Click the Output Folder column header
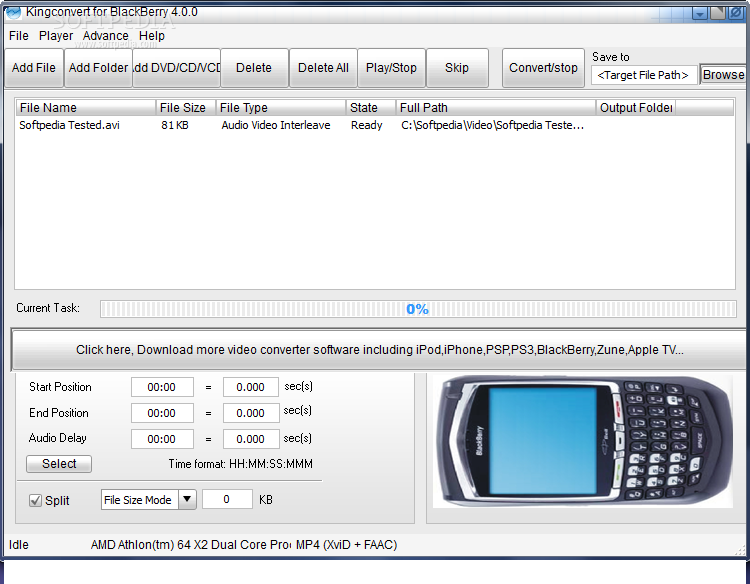 tap(636, 108)
